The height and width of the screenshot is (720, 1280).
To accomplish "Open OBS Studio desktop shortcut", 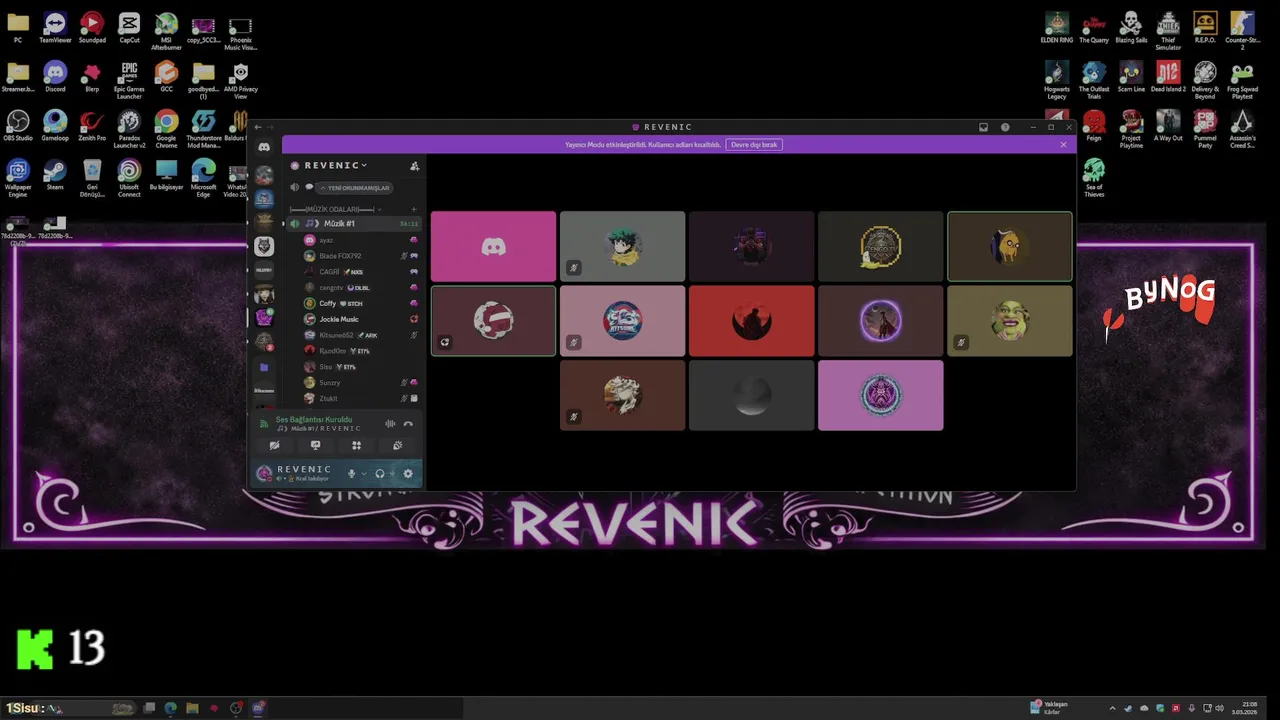I will click(x=18, y=126).
